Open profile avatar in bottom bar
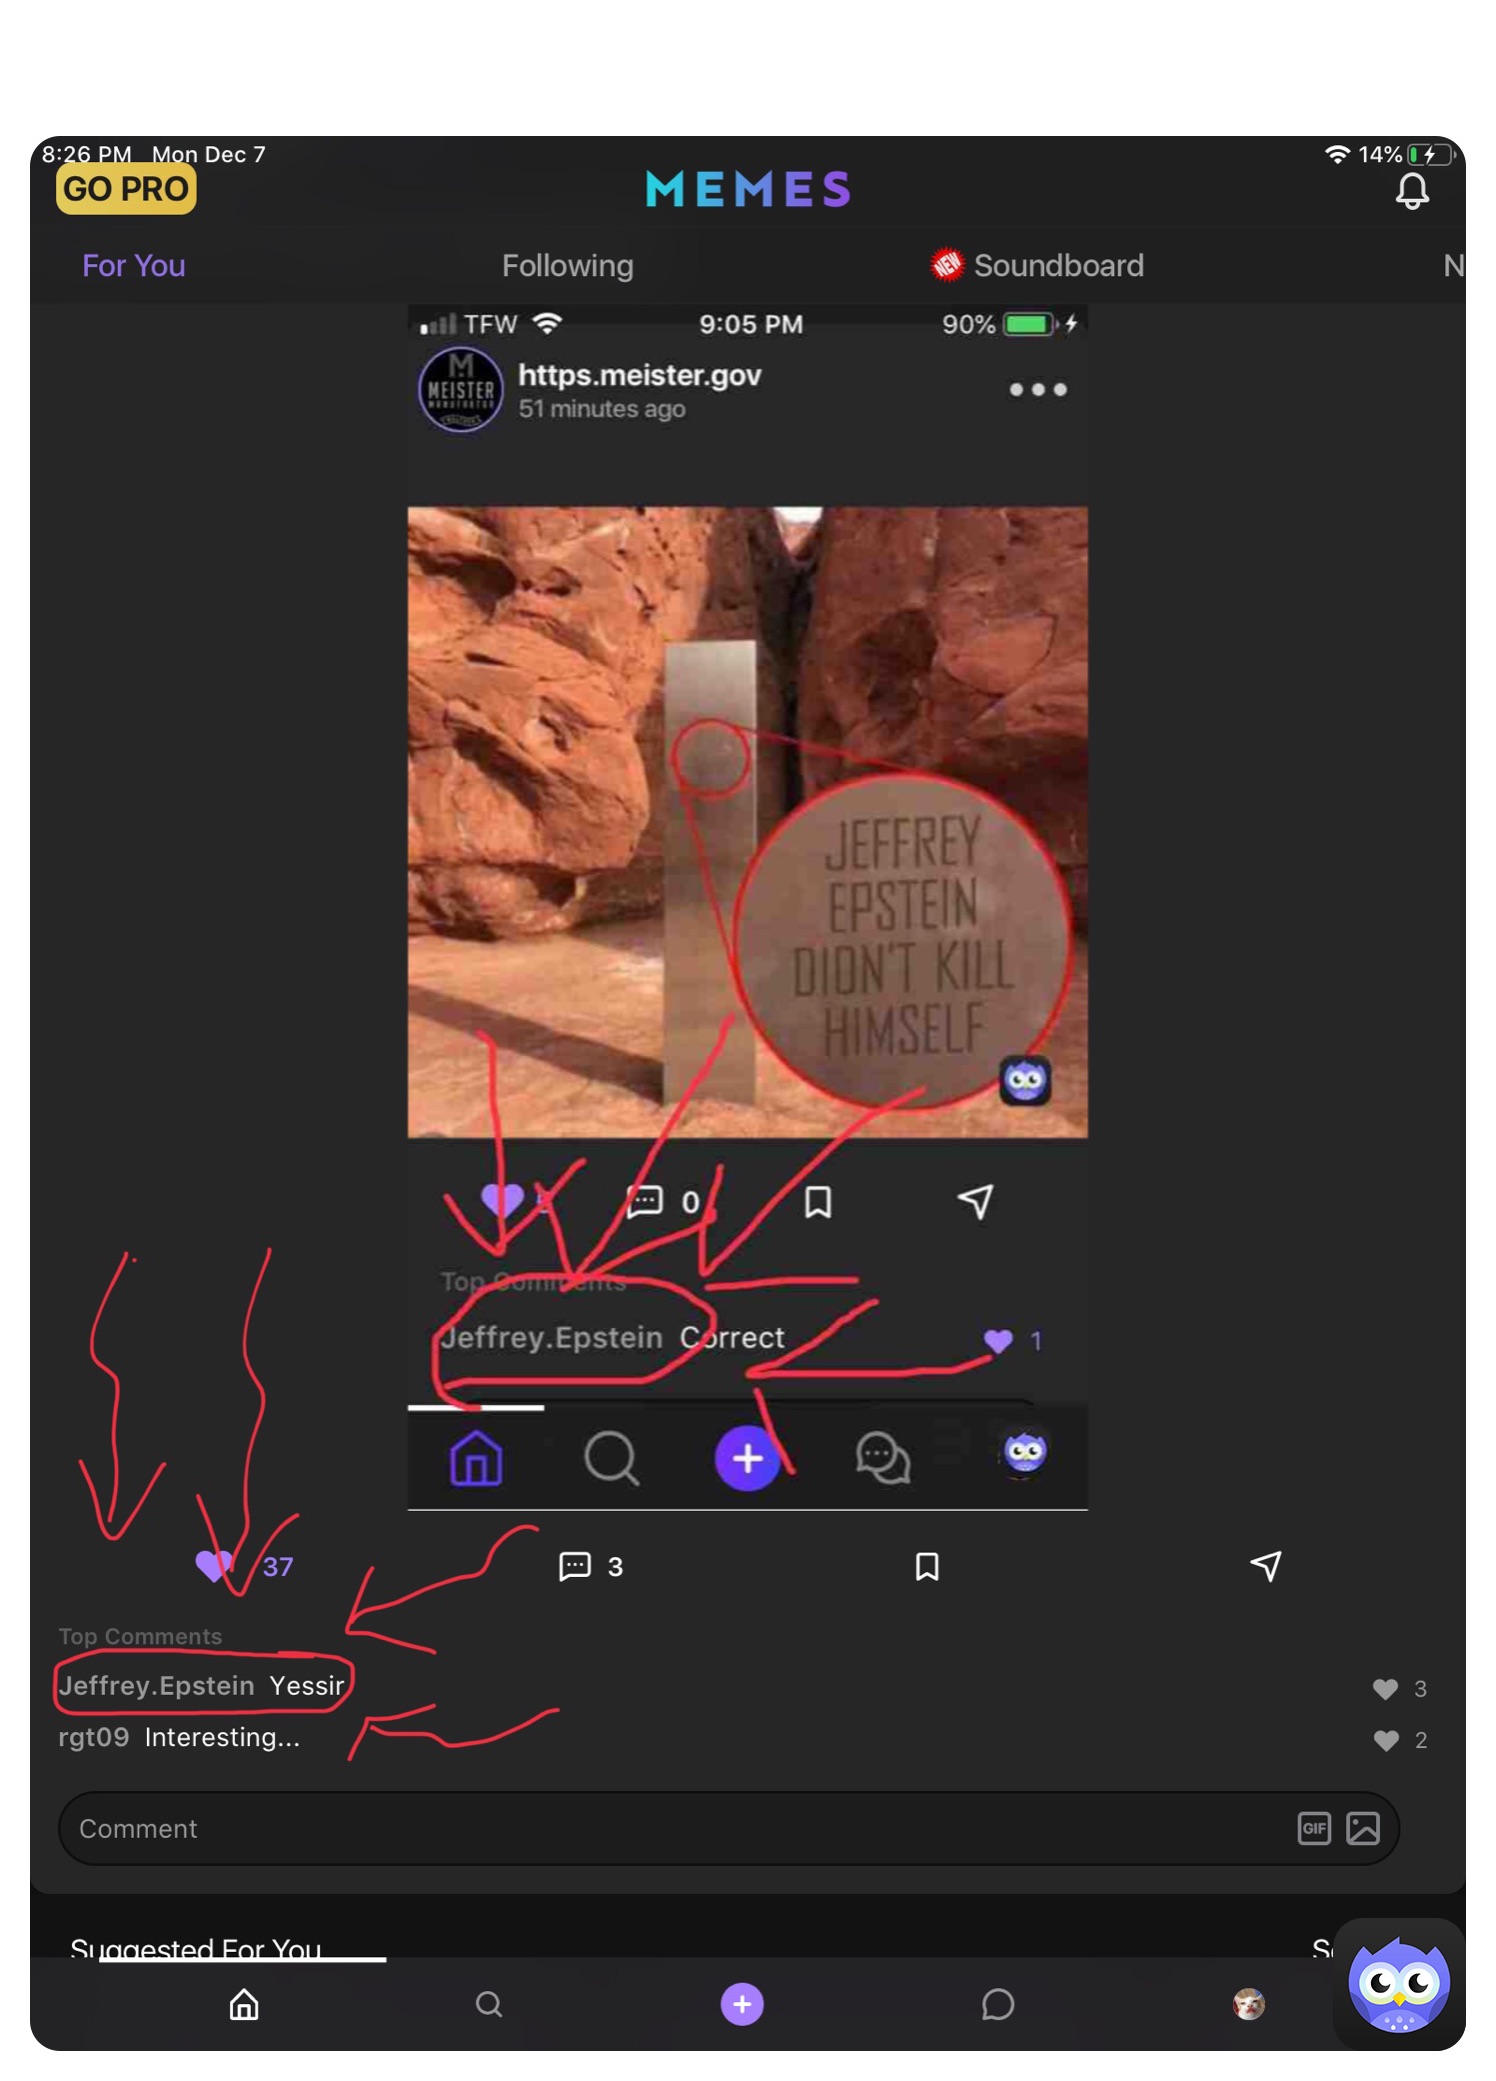The height and width of the screenshot is (2081, 1496). (x=1249, y=2004)
